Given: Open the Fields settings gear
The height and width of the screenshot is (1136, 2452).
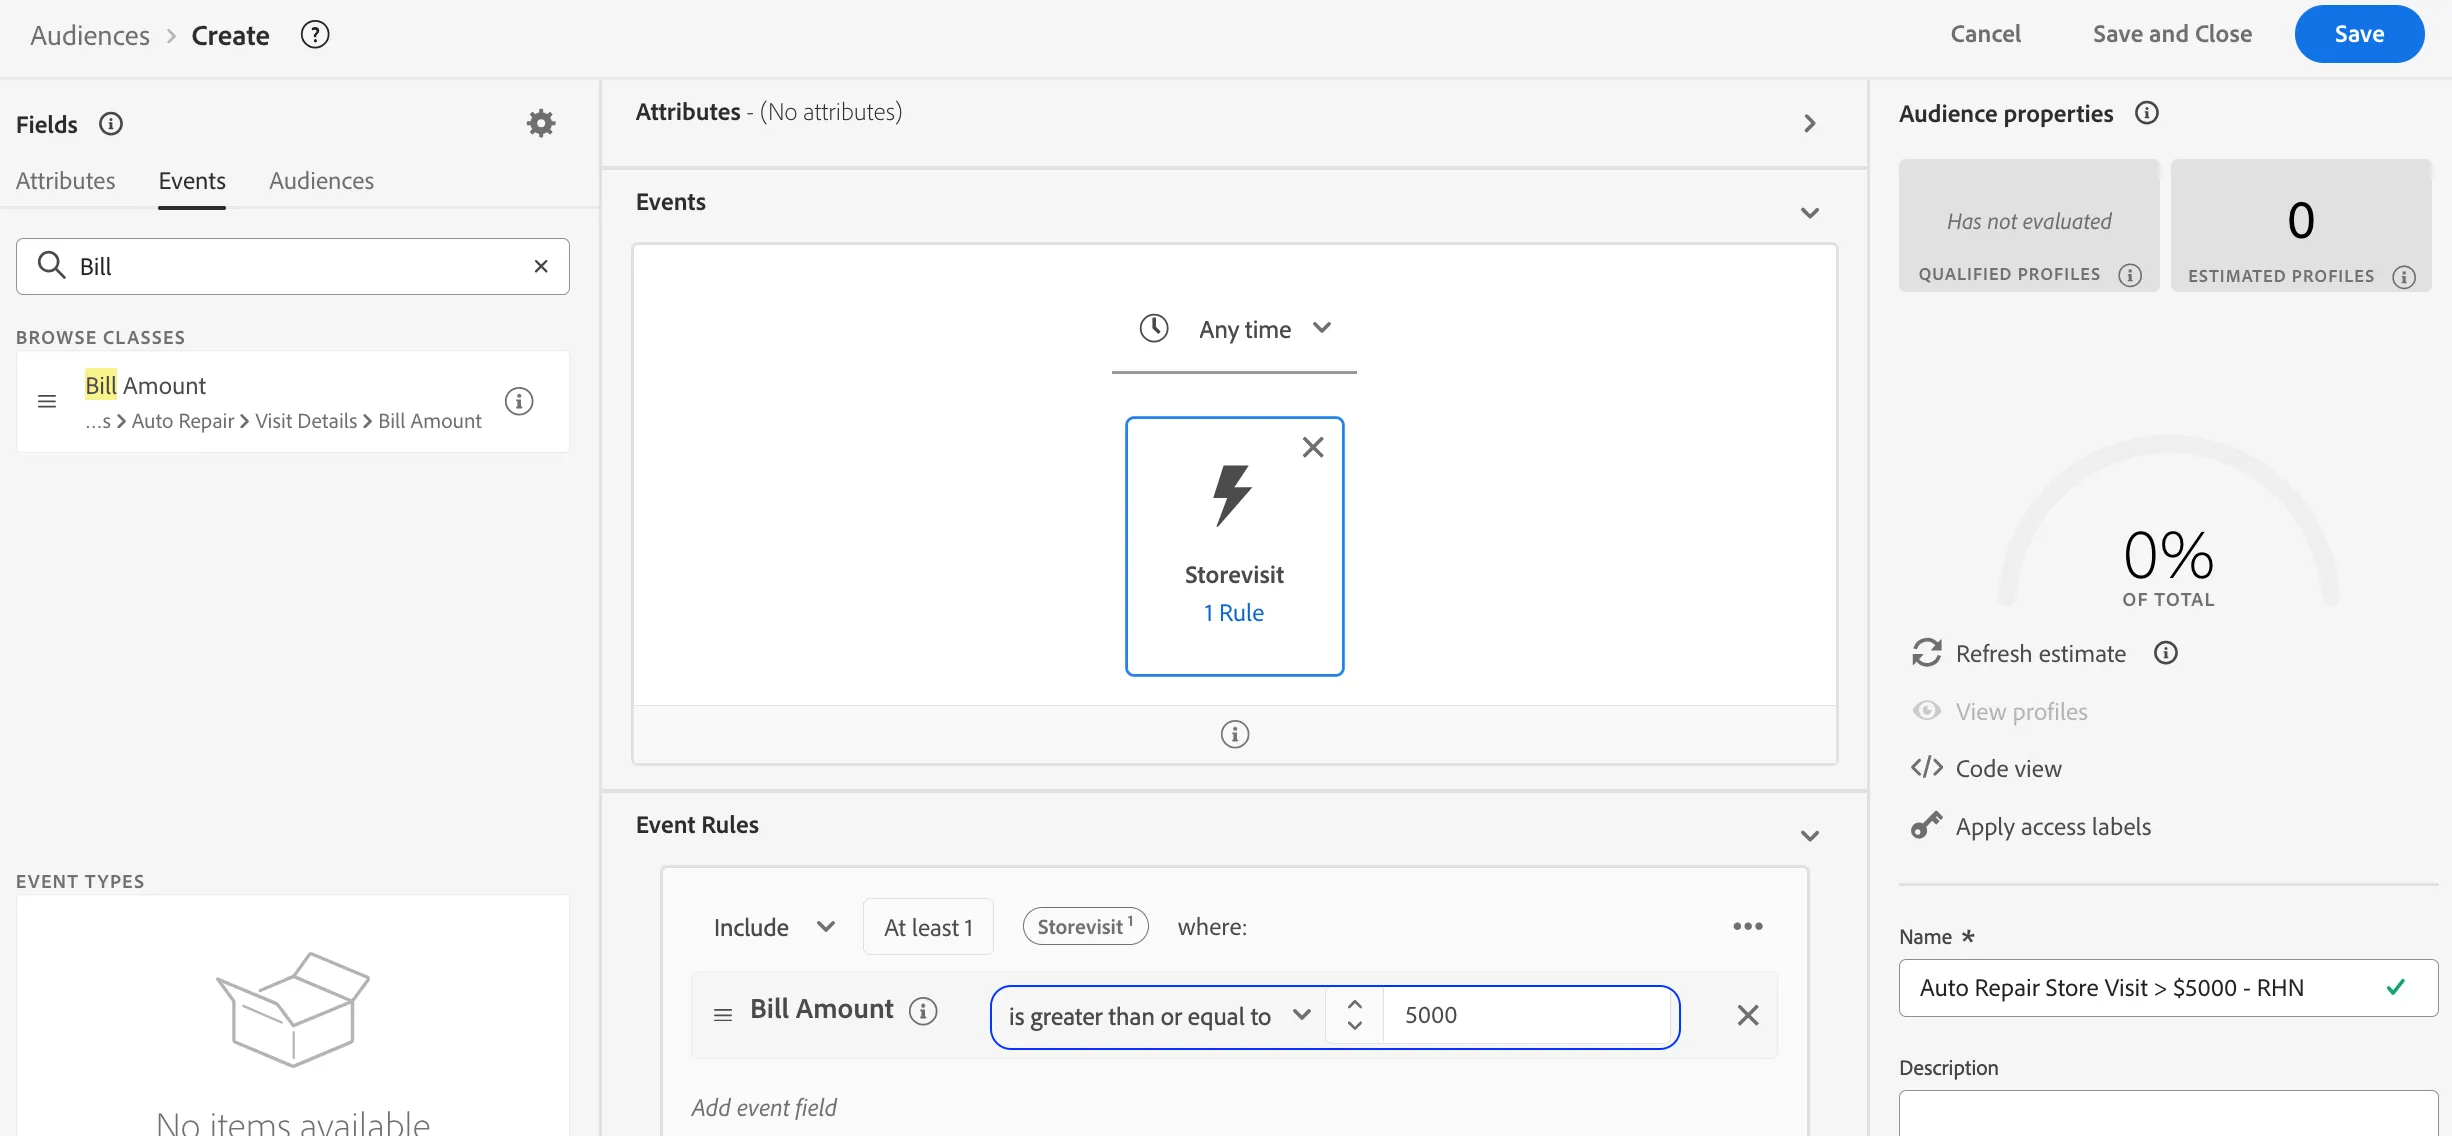Looking at the screenshot, I should (541, 123).
